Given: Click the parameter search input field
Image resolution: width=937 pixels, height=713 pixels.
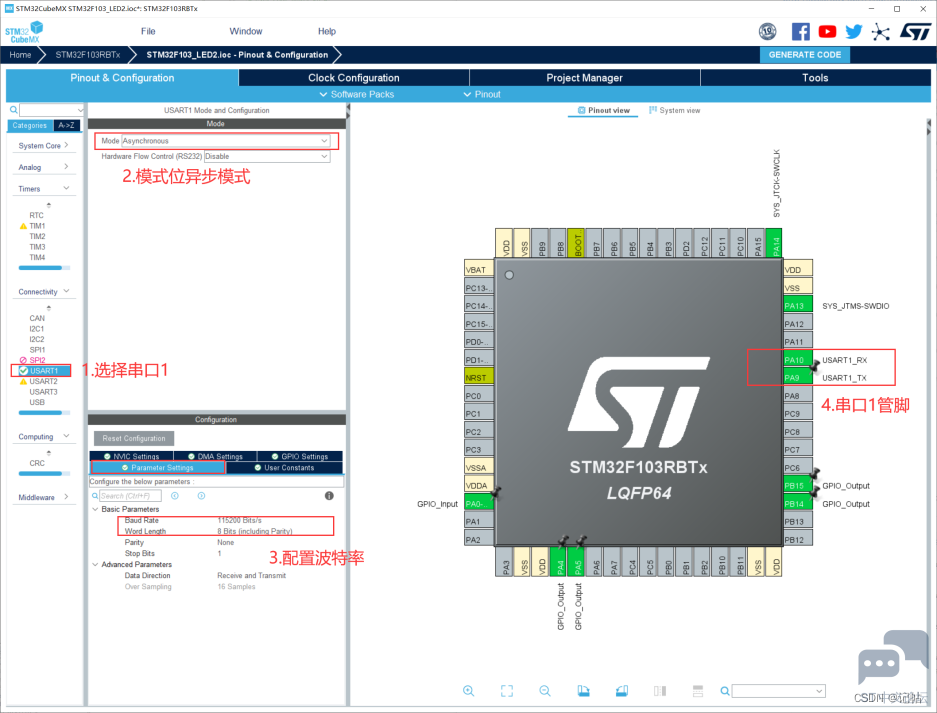Looking at the screenshot, I should [x=130, y=496].
